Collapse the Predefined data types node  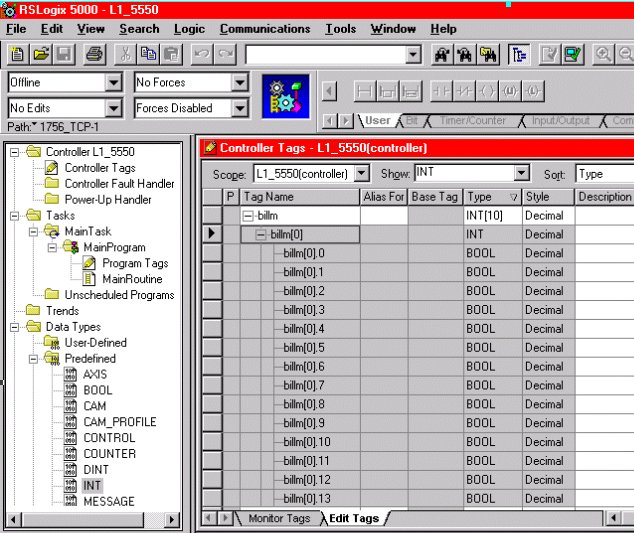point(34,359)
